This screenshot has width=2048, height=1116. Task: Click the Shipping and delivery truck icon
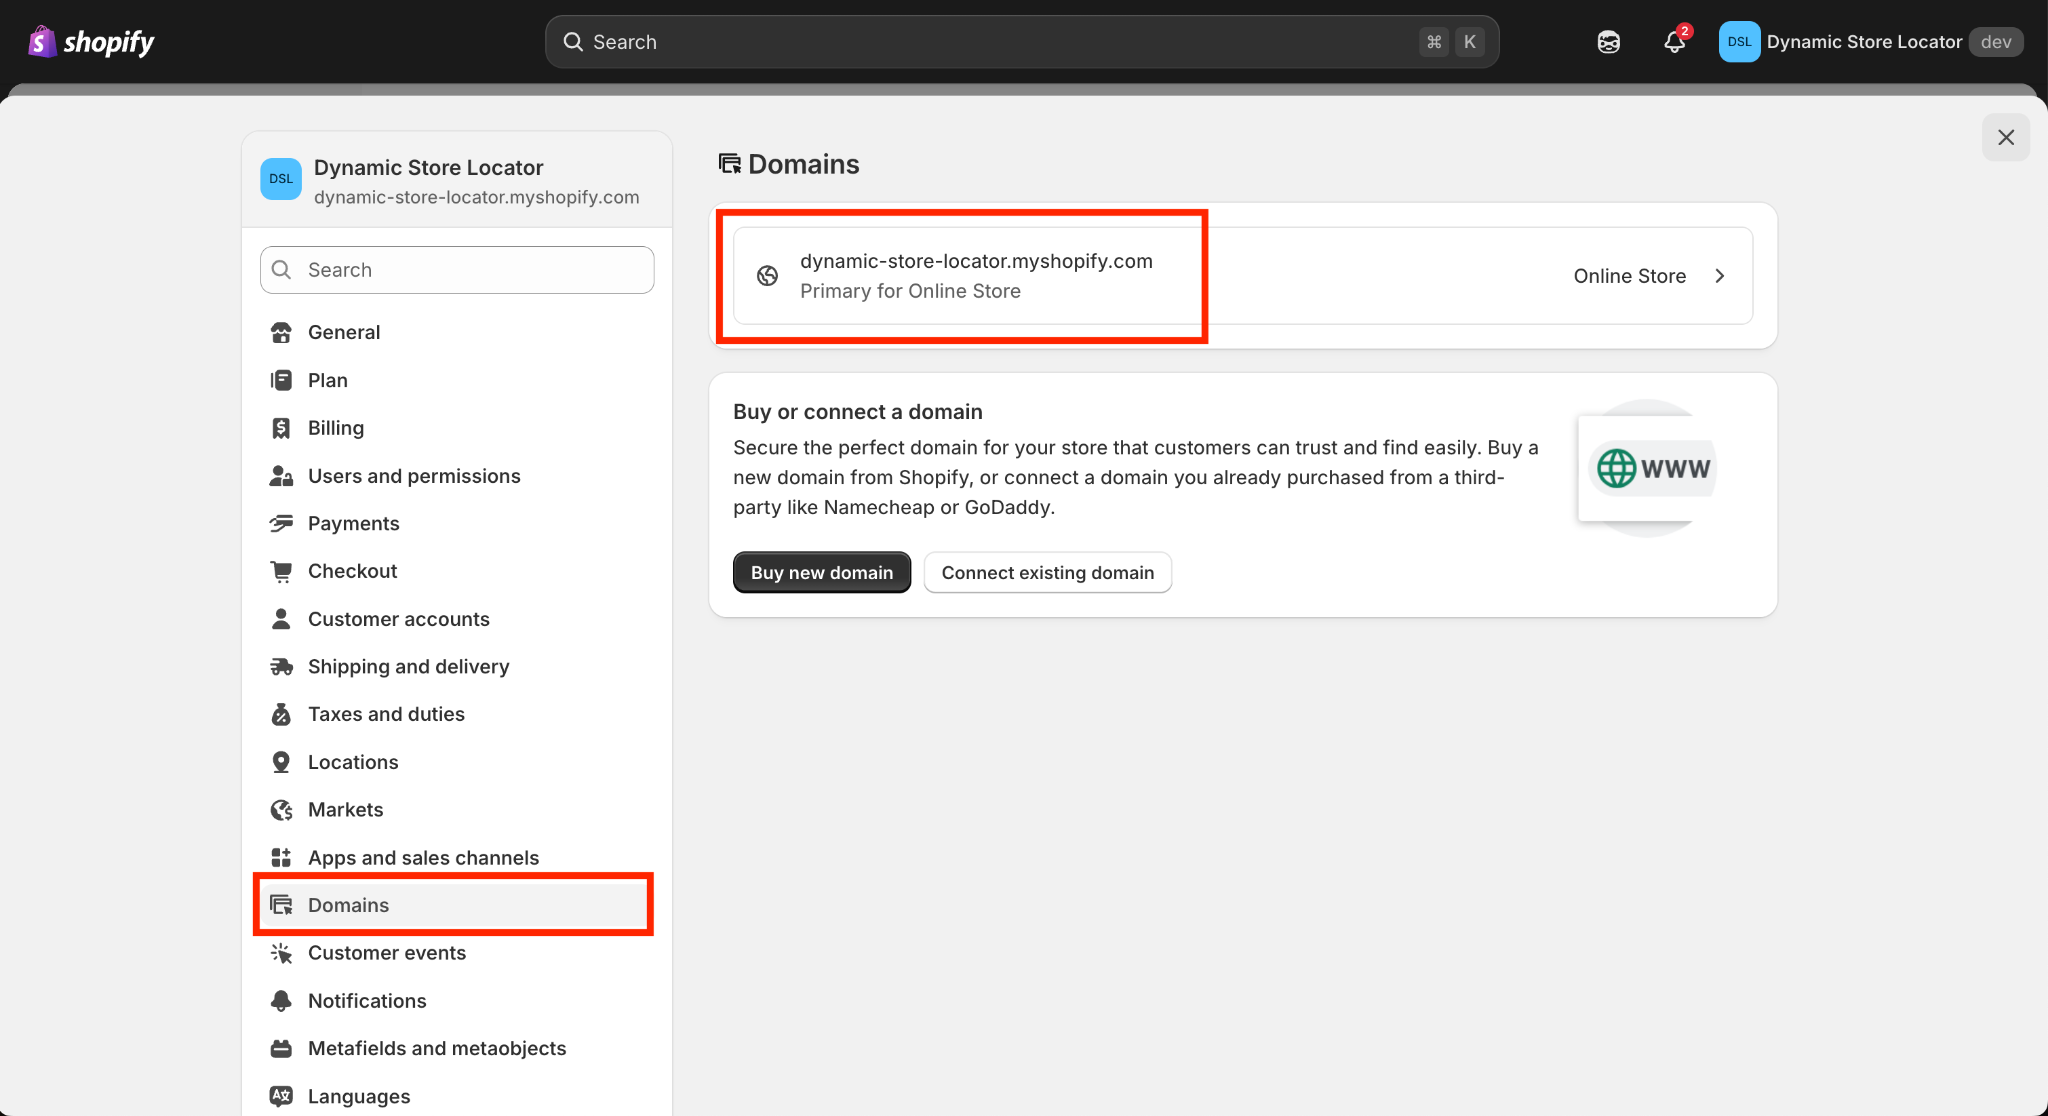[x=281, y=666]
